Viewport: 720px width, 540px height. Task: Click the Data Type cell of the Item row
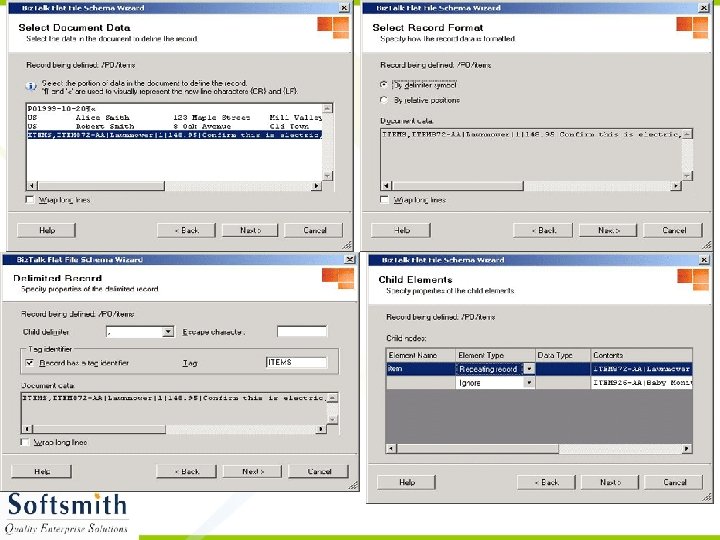(x=562, y=369)
